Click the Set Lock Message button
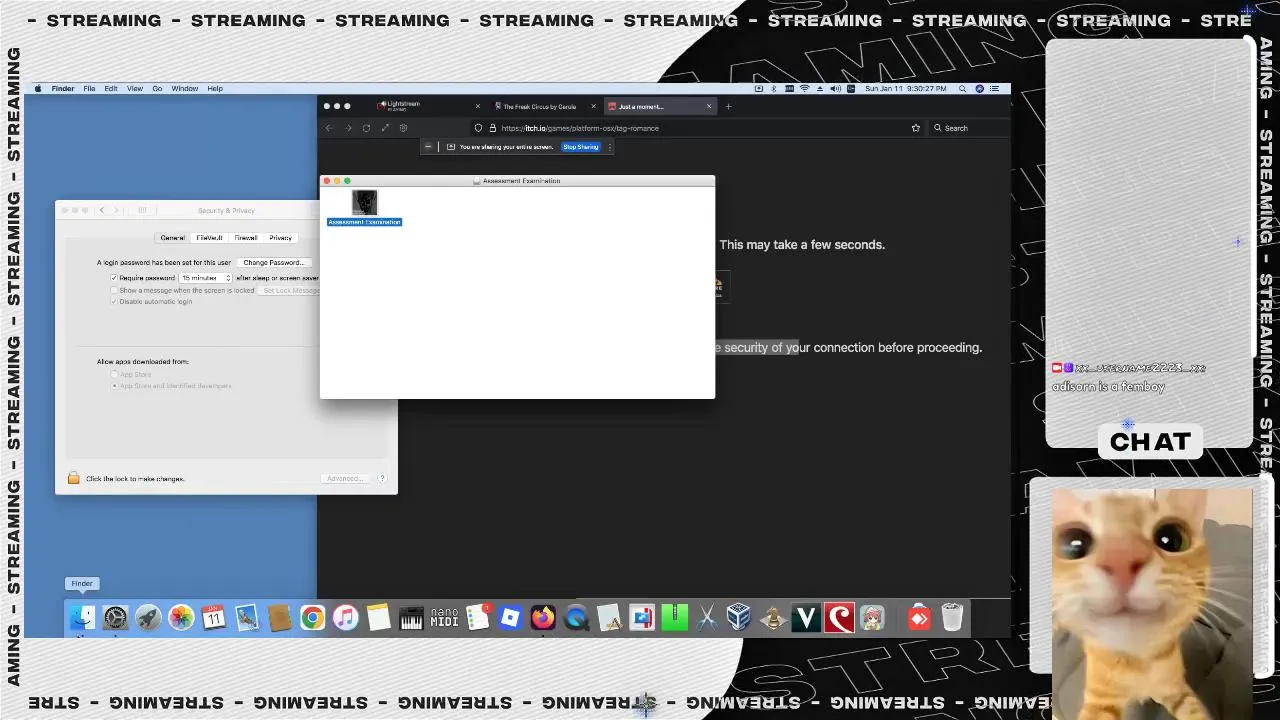The height and width of the screenshot is (720, 1280). 290,290
